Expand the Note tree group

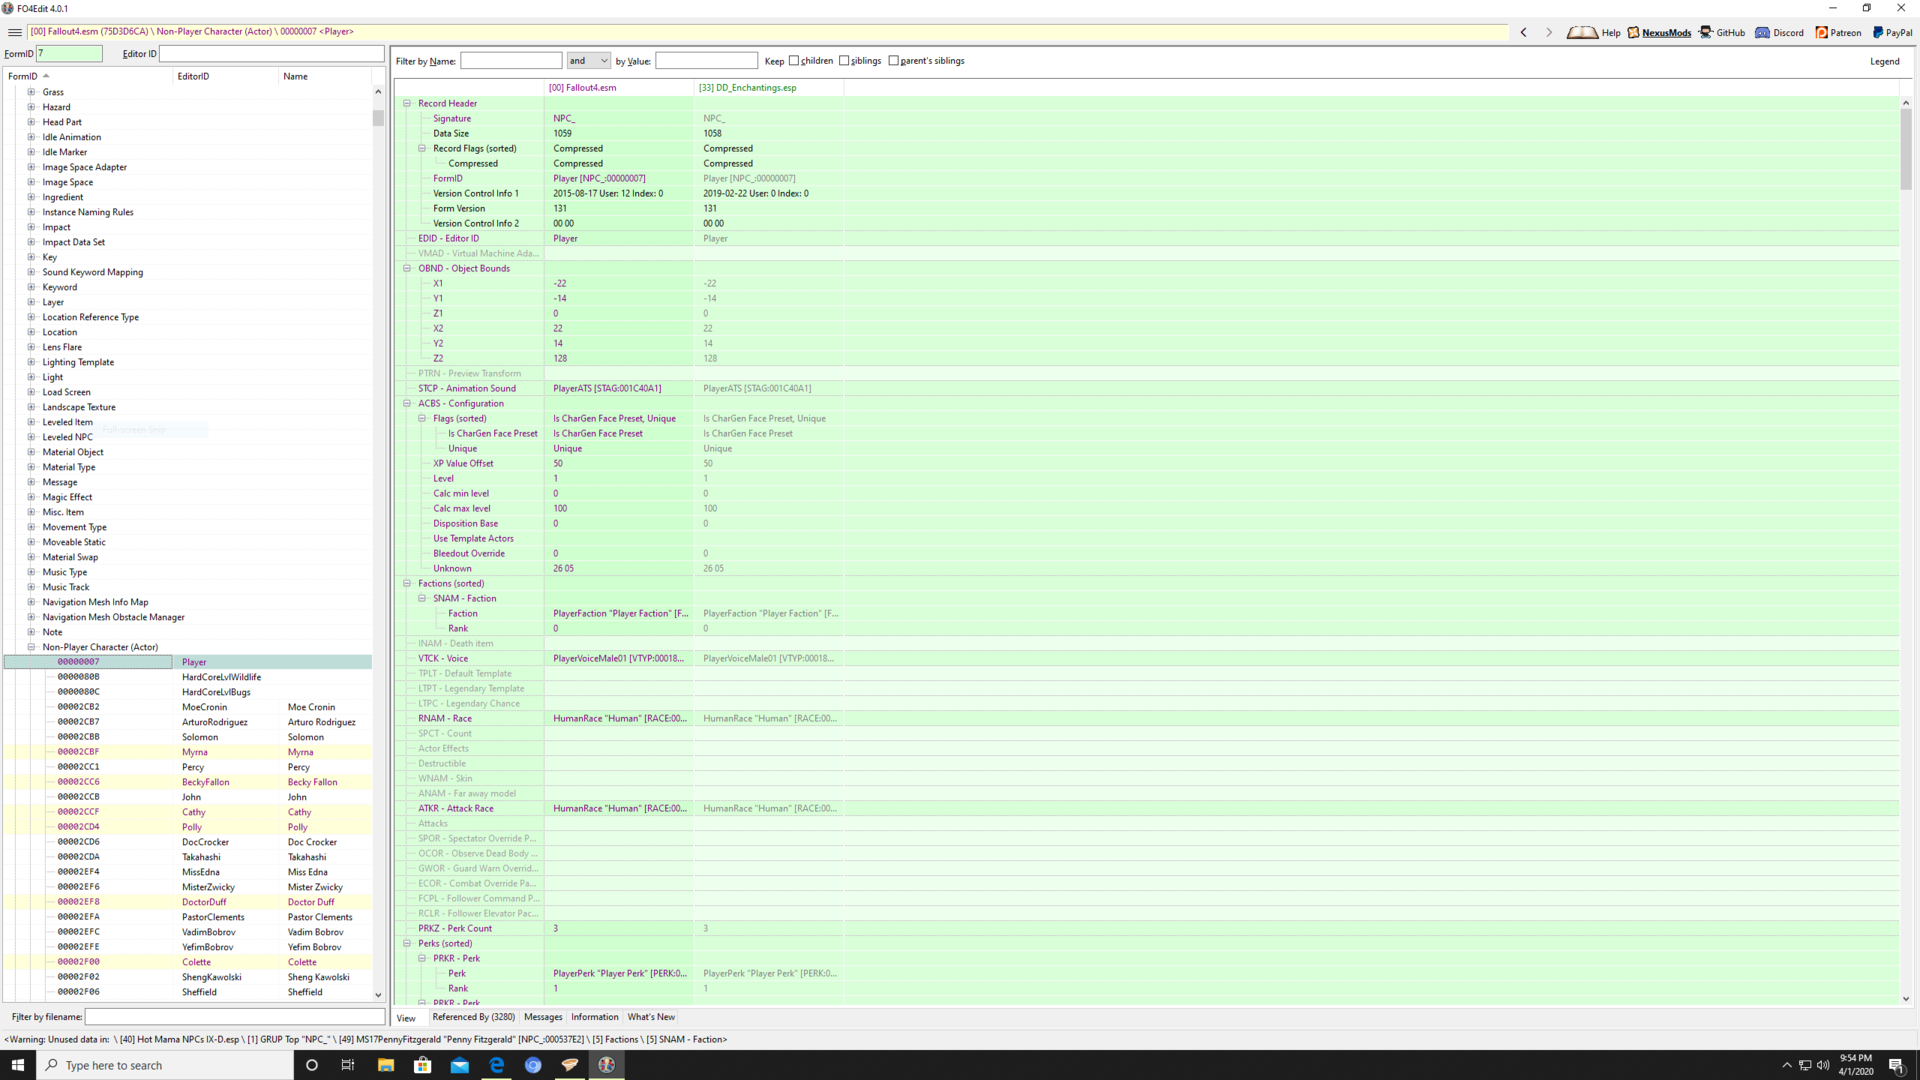click(x=31, y=632)
